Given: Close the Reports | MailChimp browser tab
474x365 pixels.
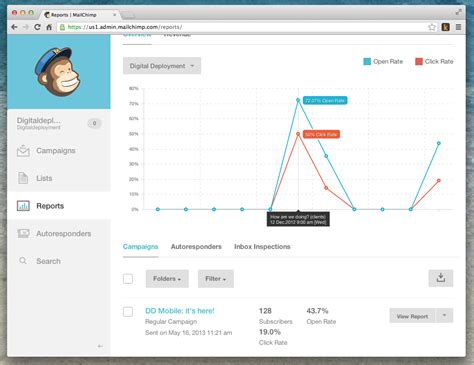Looking at the screenshot, I should point(115,15).
